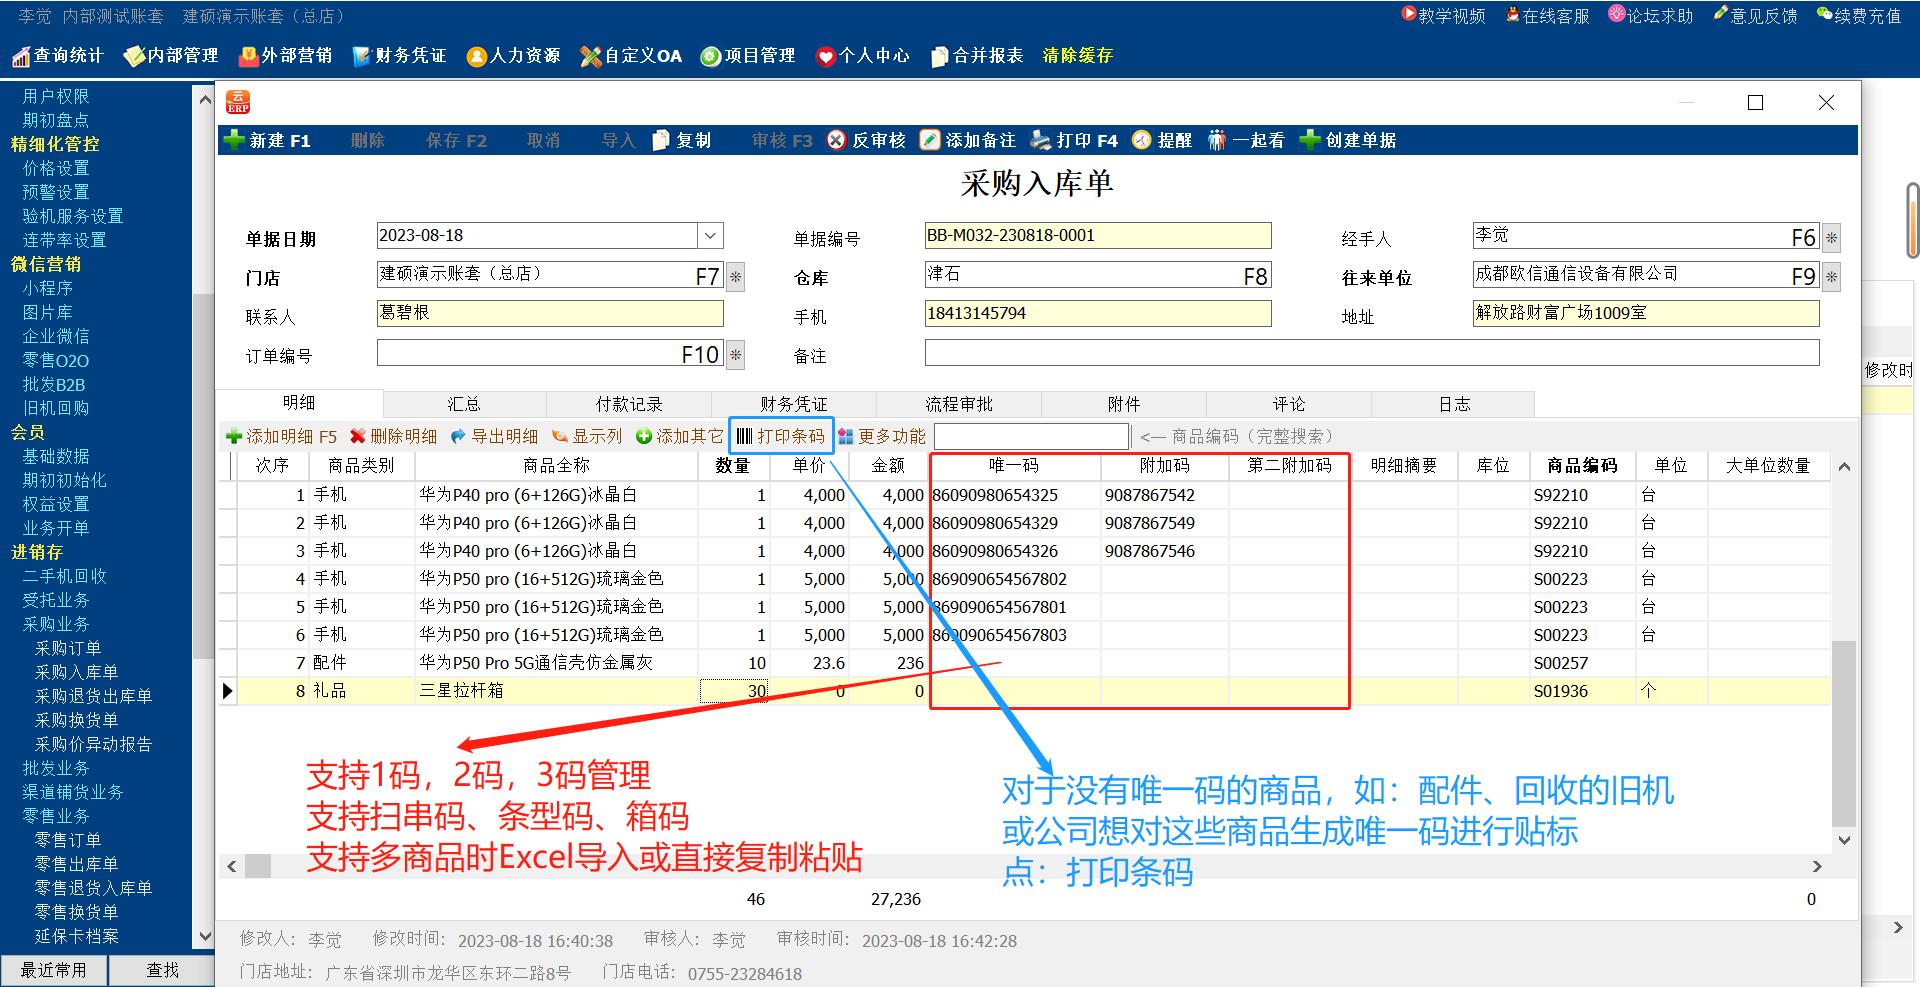1920x987 pixels.
Task: Click the 在线客服 agent icon
Action: [x=1513, y=14]
